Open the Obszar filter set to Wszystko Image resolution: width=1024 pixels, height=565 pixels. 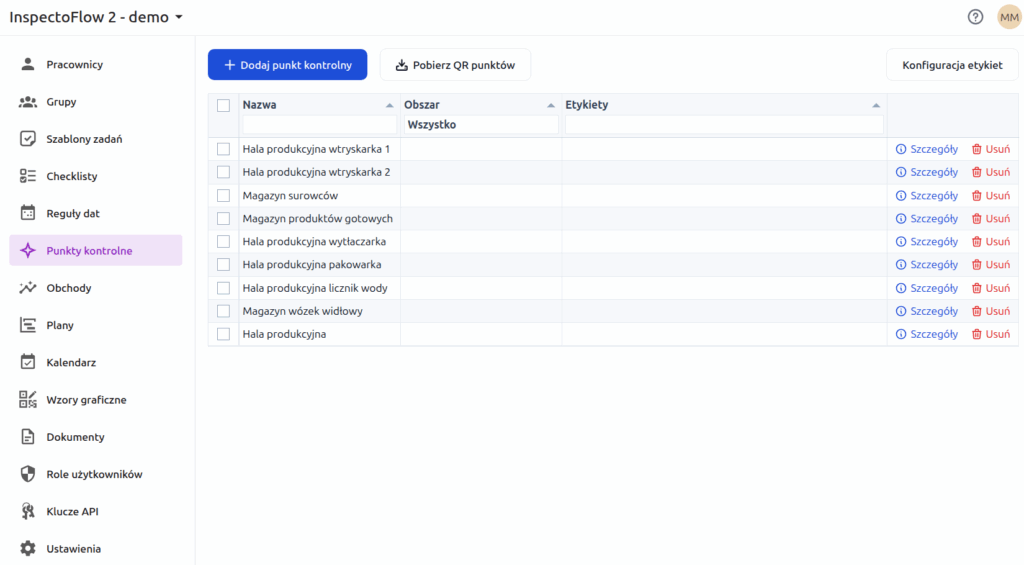(x=481, y=125)
